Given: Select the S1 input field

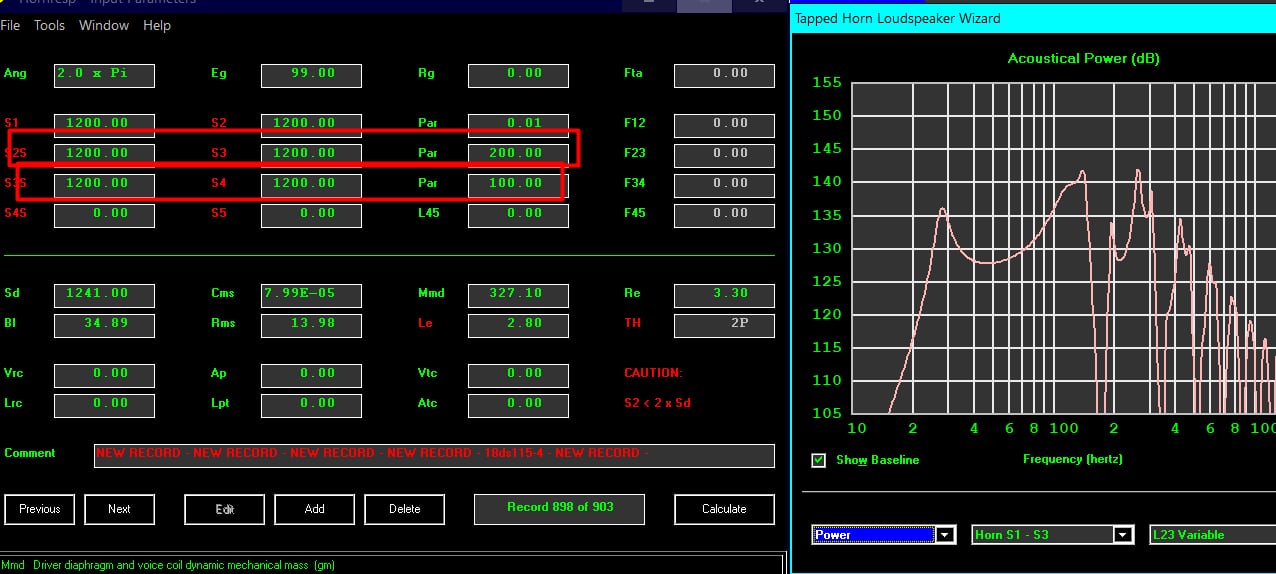Looking at the screenshot, I should (105, 125).
